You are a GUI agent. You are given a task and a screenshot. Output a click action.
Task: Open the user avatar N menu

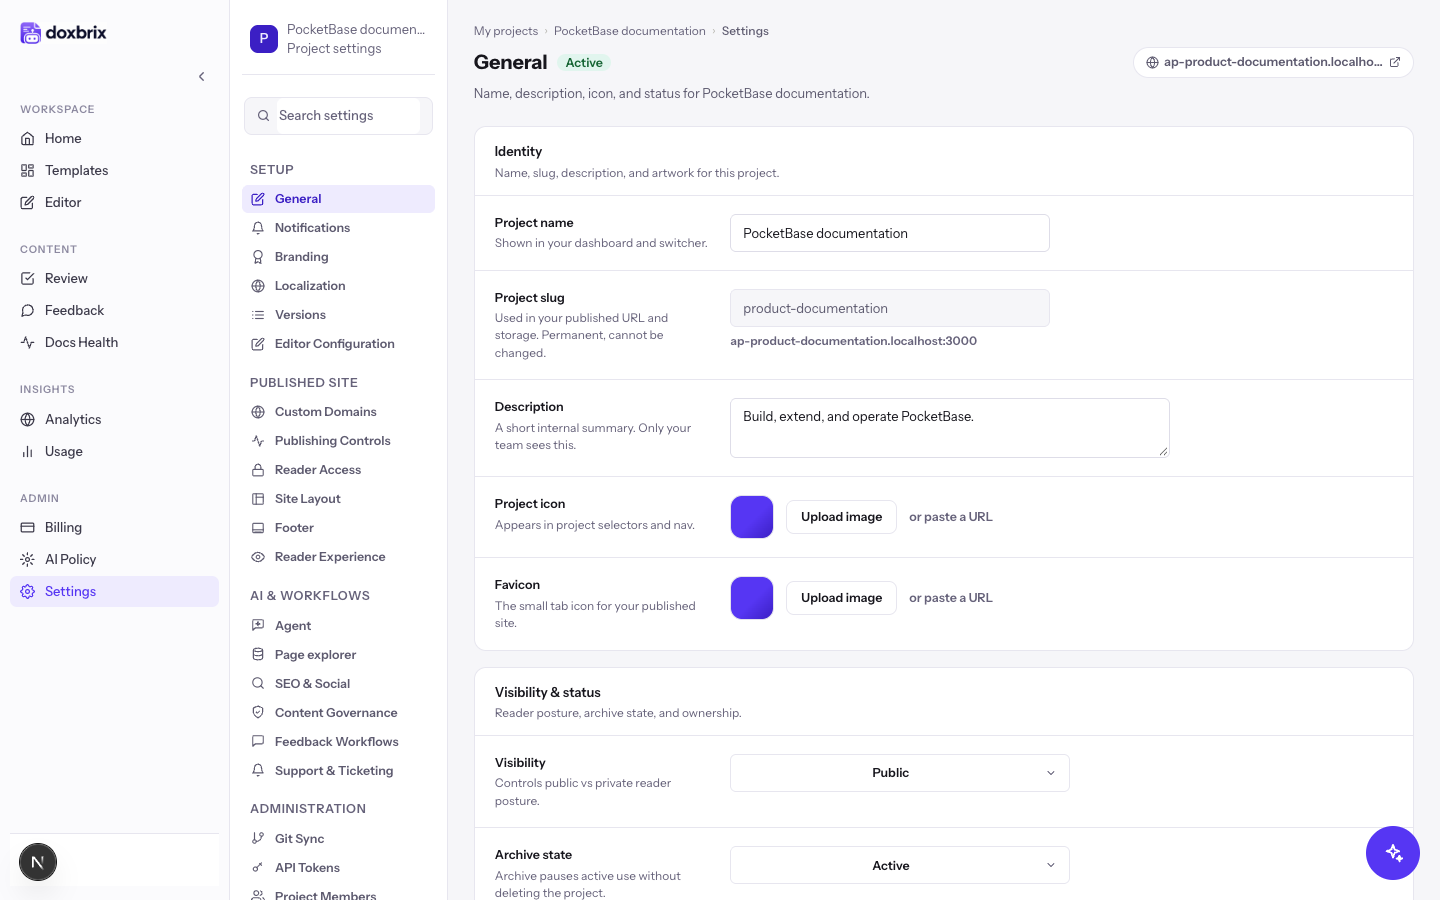(38, 862)
